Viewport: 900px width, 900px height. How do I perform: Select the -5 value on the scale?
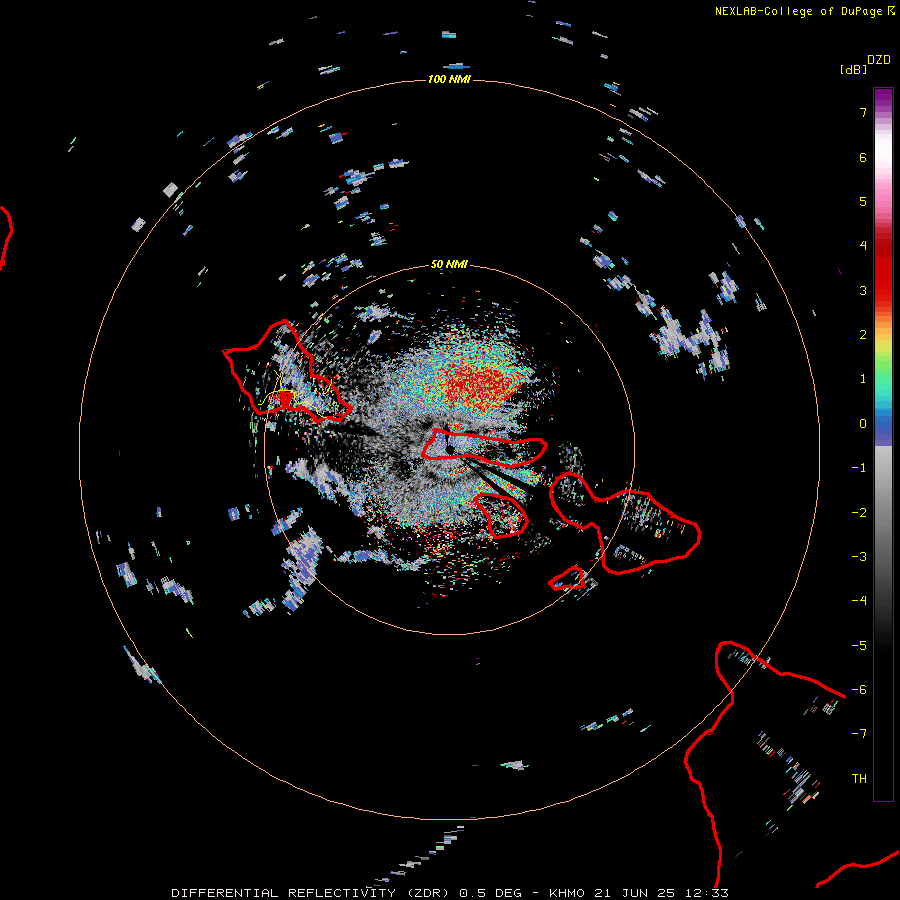(859, 646)
